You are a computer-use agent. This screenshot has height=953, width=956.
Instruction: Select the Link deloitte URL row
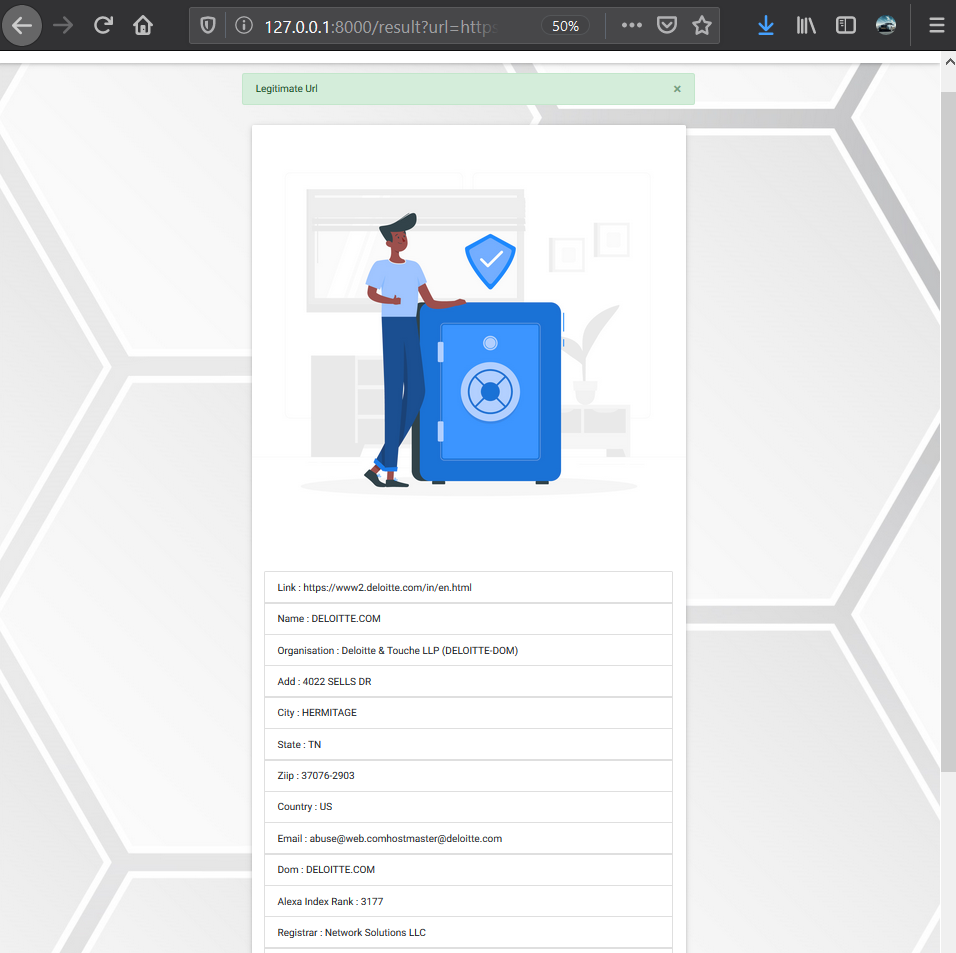[468, 587]
